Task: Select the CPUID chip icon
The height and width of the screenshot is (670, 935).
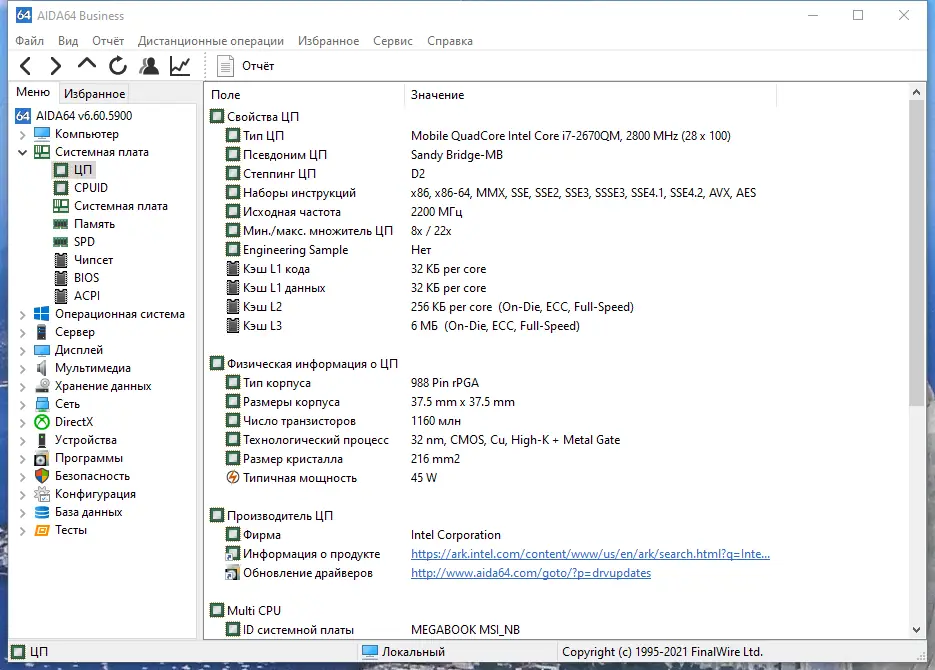Action: click(x=61, y=188)
